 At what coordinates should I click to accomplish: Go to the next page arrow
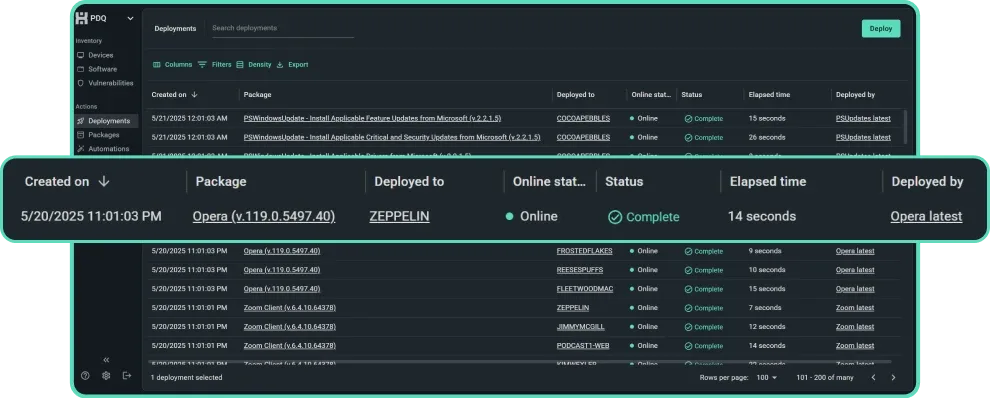[x=893, y=377]
